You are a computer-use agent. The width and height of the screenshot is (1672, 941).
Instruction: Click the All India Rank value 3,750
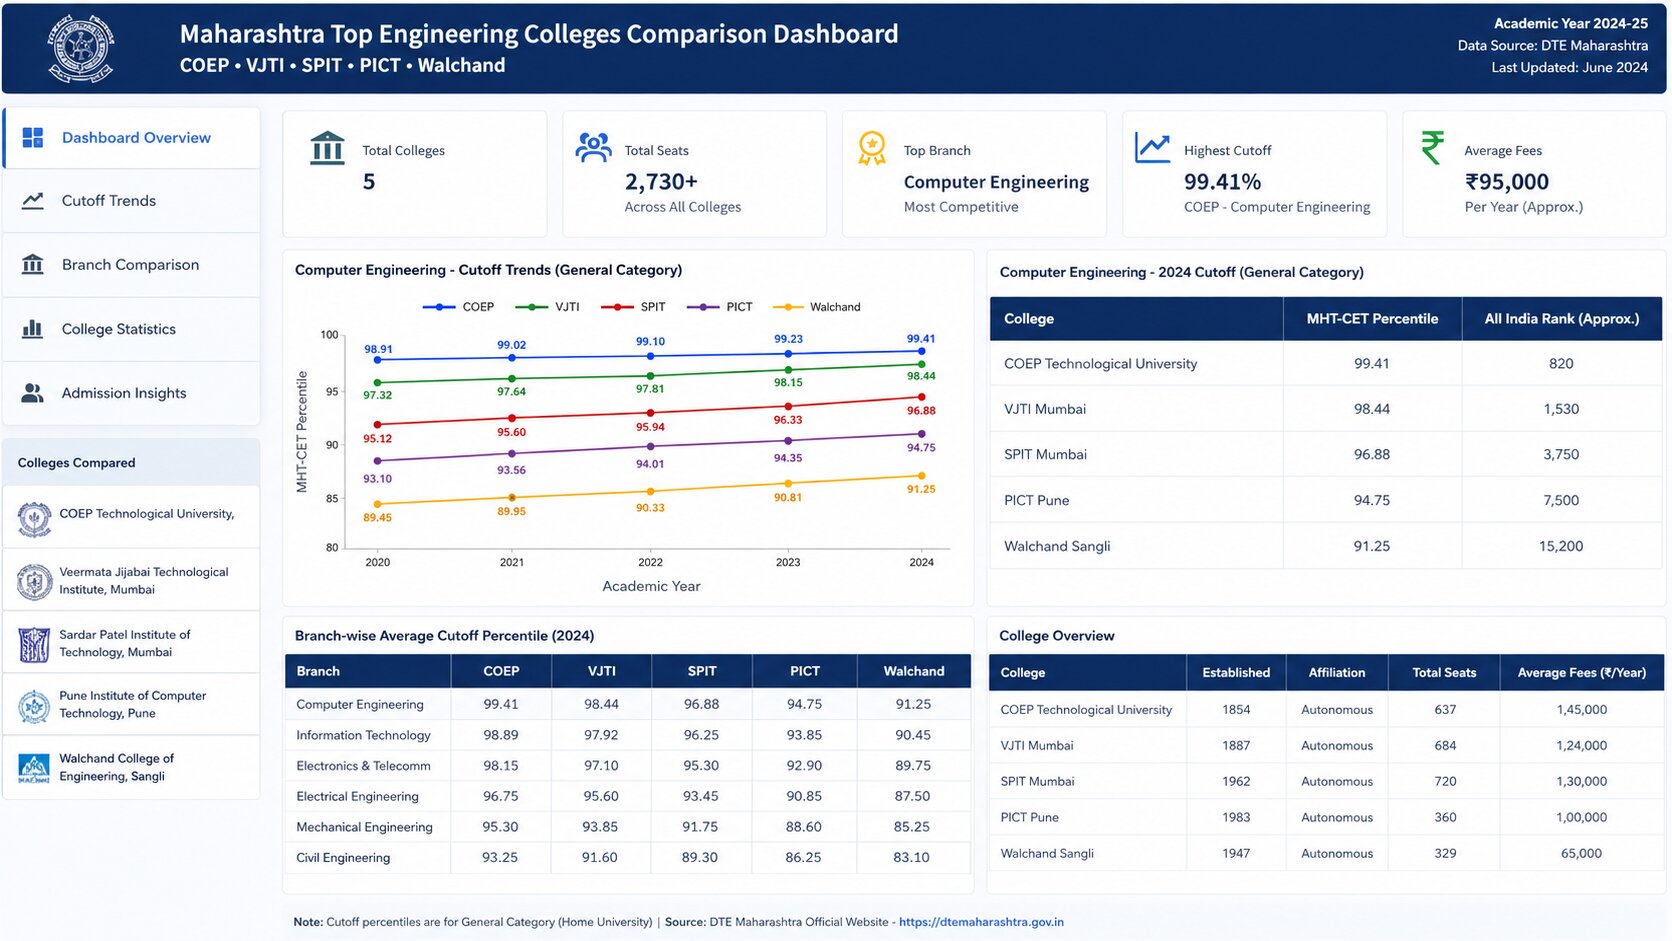(1561, 454)
